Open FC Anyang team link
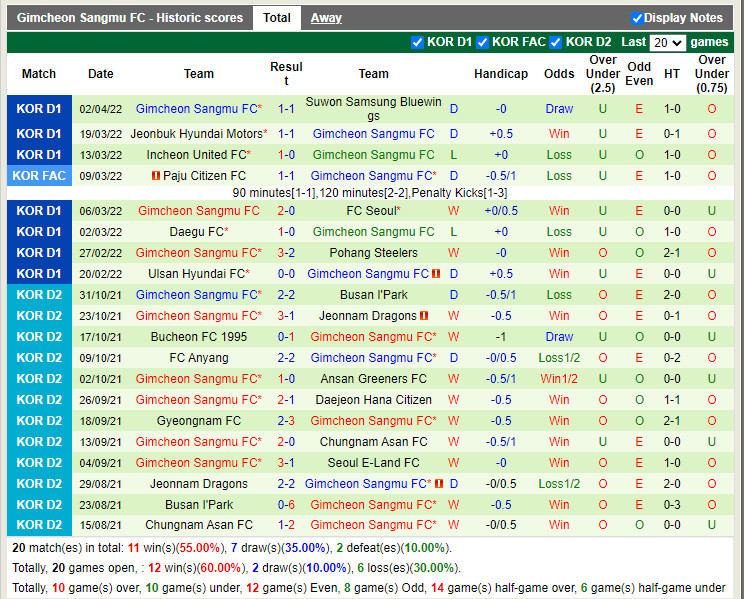Viewport: 744px width, 599px height. click(x=198, y=357)
